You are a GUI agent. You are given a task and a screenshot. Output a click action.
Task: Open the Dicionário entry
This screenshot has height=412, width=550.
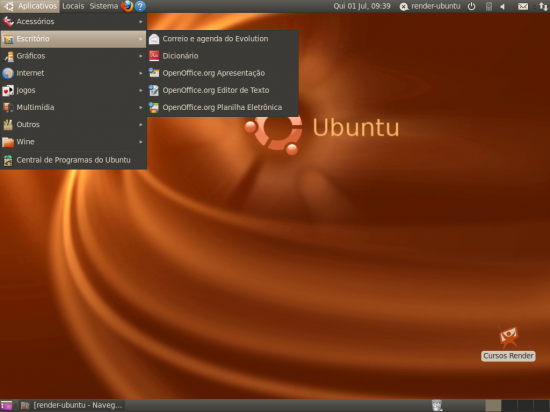point(223,56)
